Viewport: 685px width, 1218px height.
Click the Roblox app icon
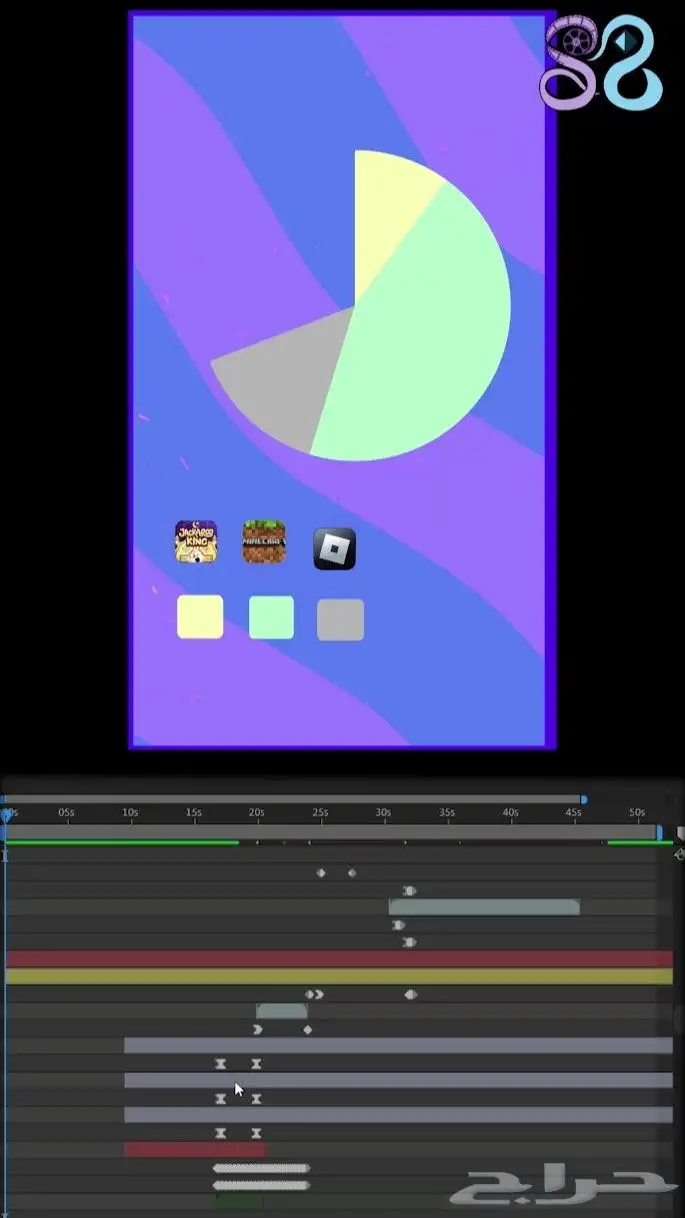click(x=334, y=549)
